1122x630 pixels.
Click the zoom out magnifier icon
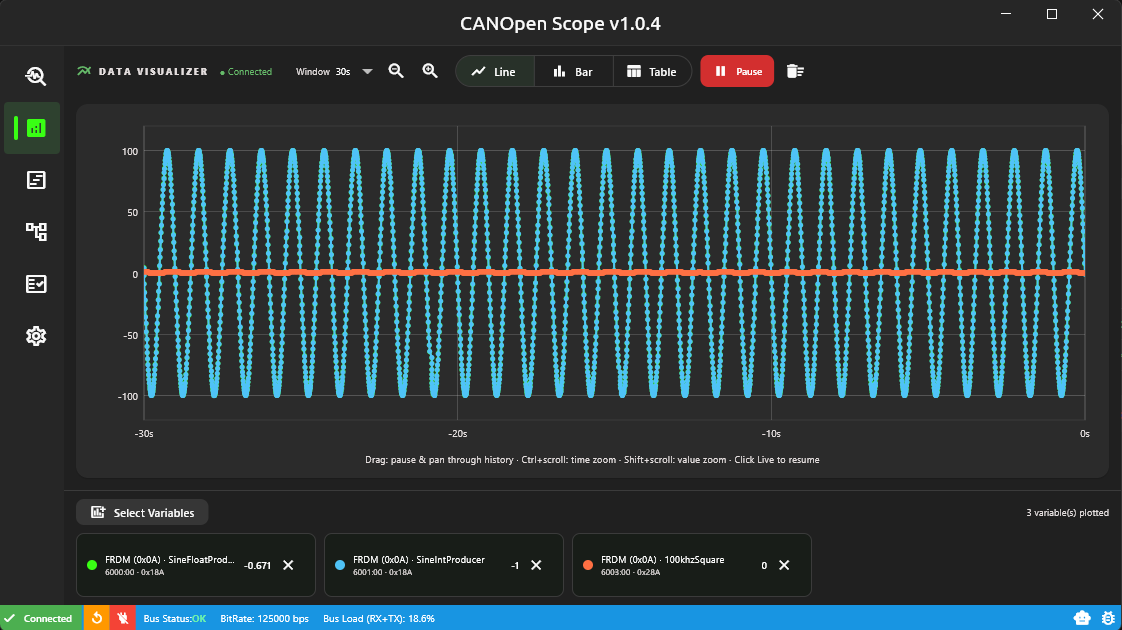point(396,71)
